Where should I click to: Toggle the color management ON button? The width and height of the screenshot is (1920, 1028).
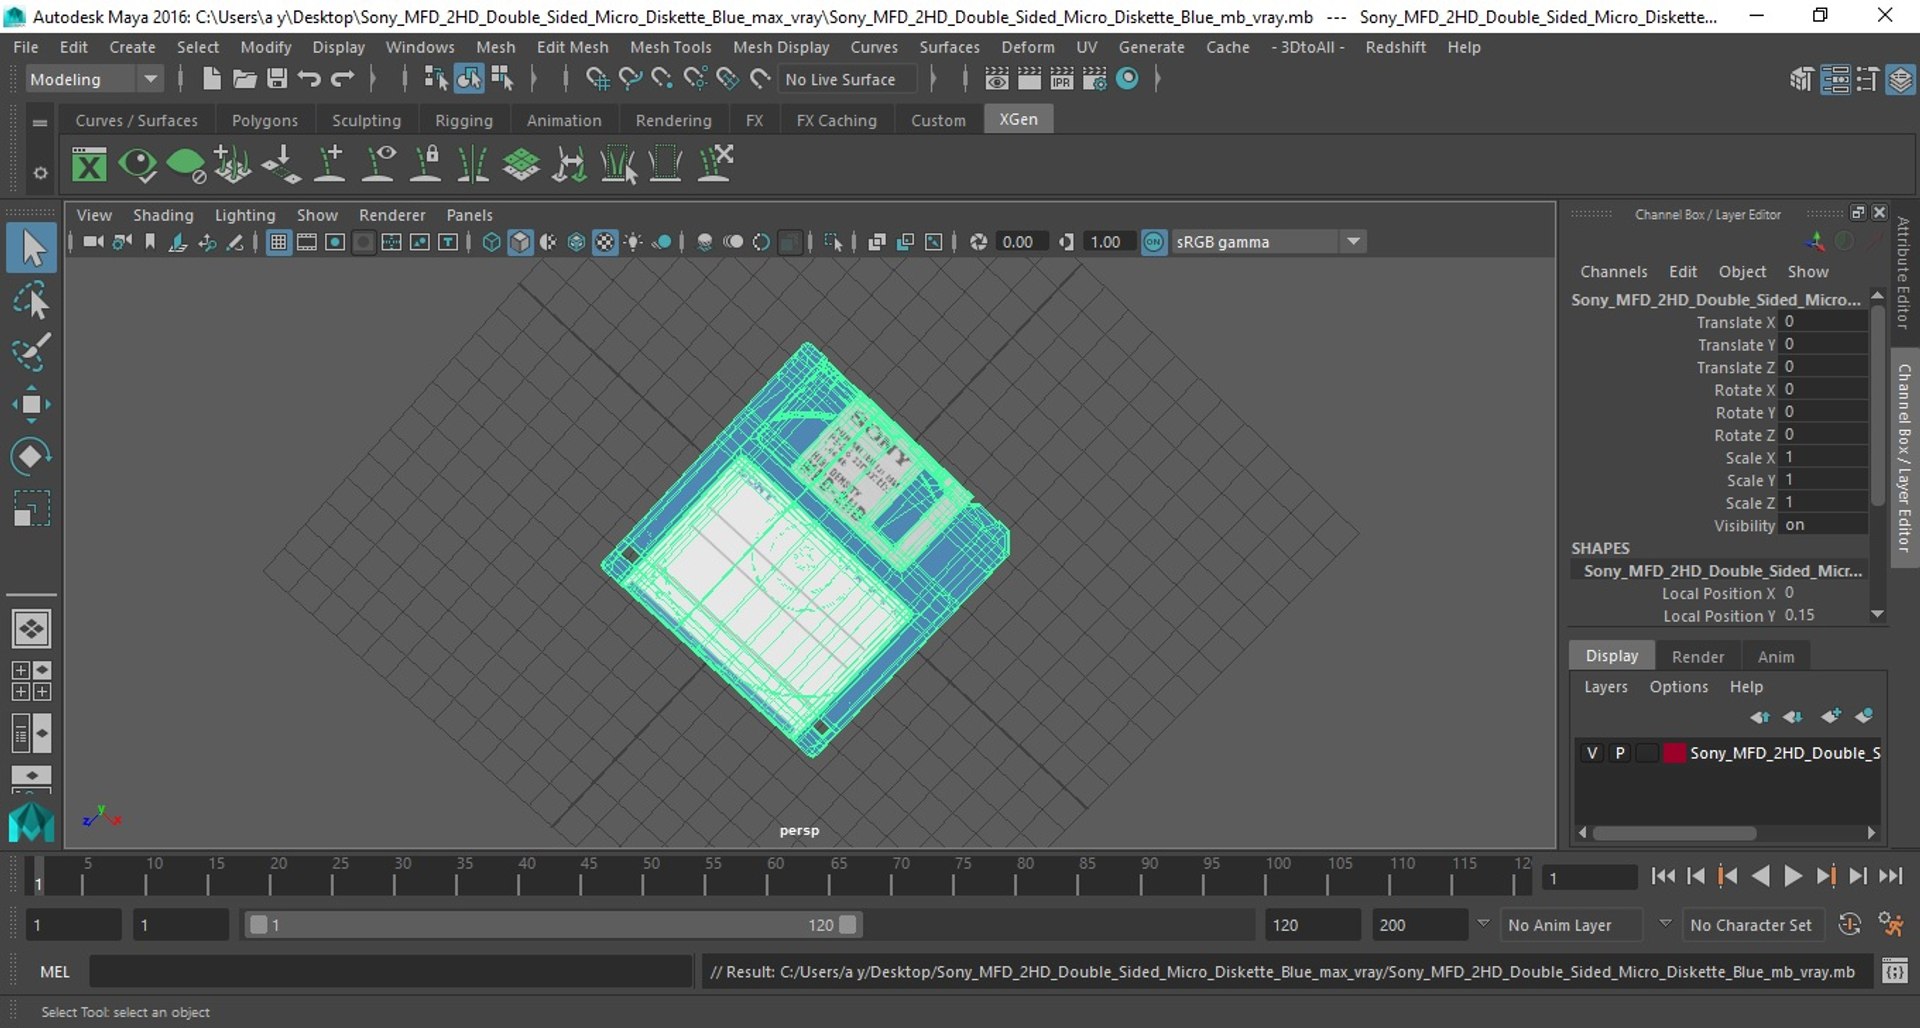point(1154,242)
